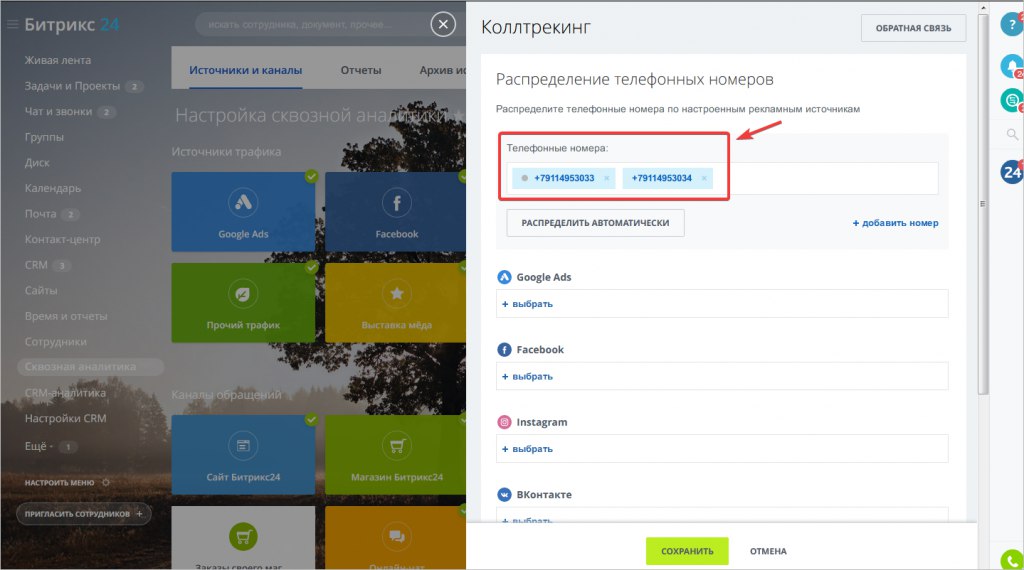Click выбрать under Google Ads
The height and width of the screenshot is (570, 1024).
527,304
